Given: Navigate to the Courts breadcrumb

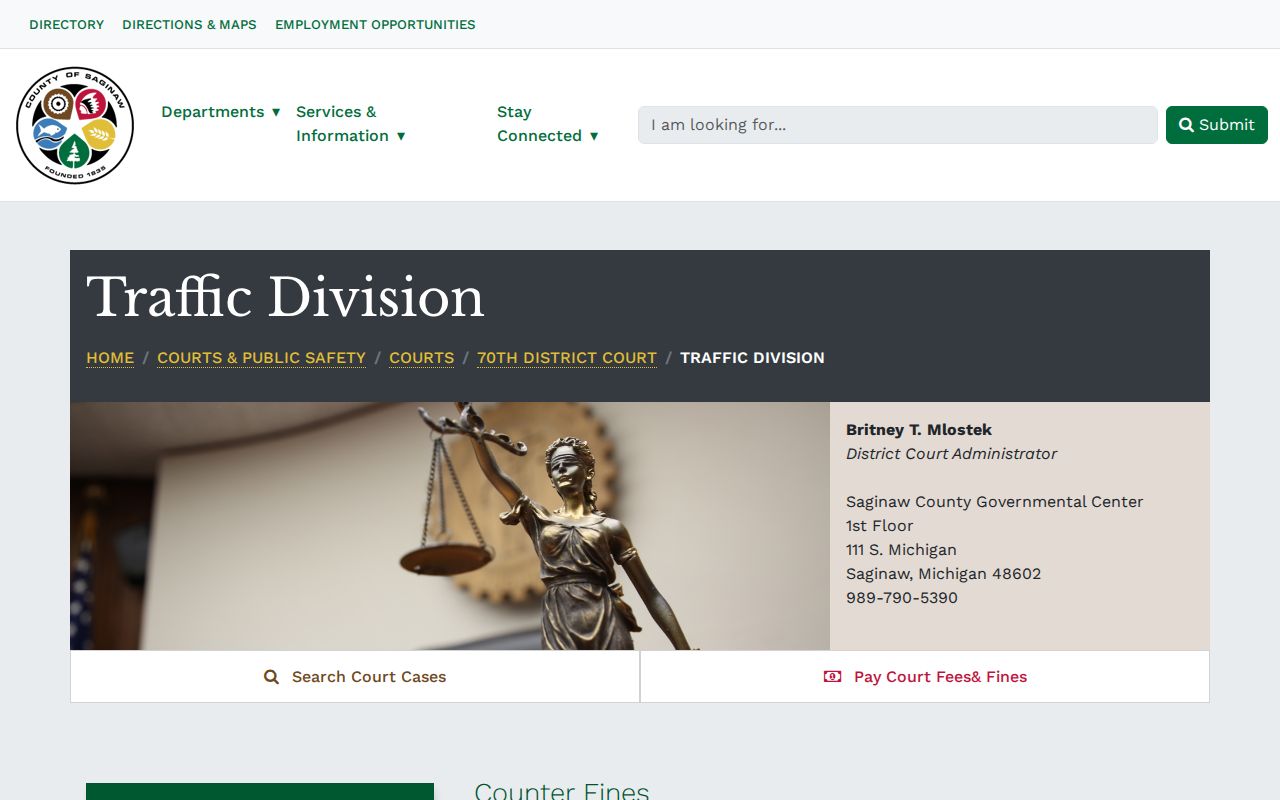Looking at the screenshot, I should 421,358.
